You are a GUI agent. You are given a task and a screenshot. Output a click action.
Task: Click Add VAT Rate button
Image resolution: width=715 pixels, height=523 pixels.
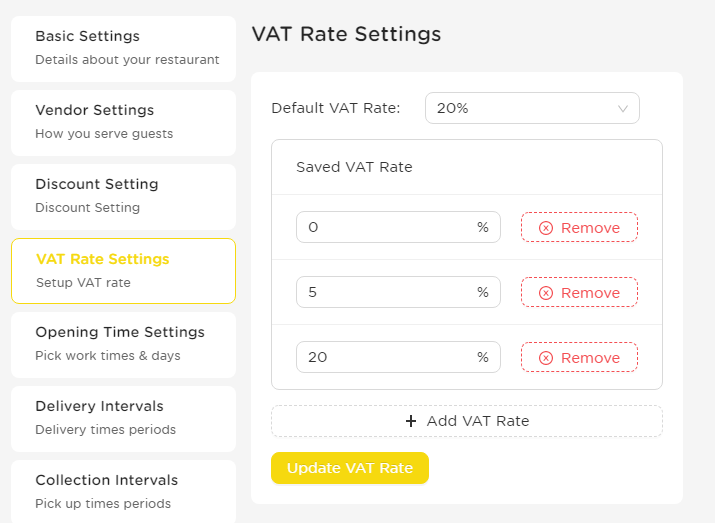[467, 421]
